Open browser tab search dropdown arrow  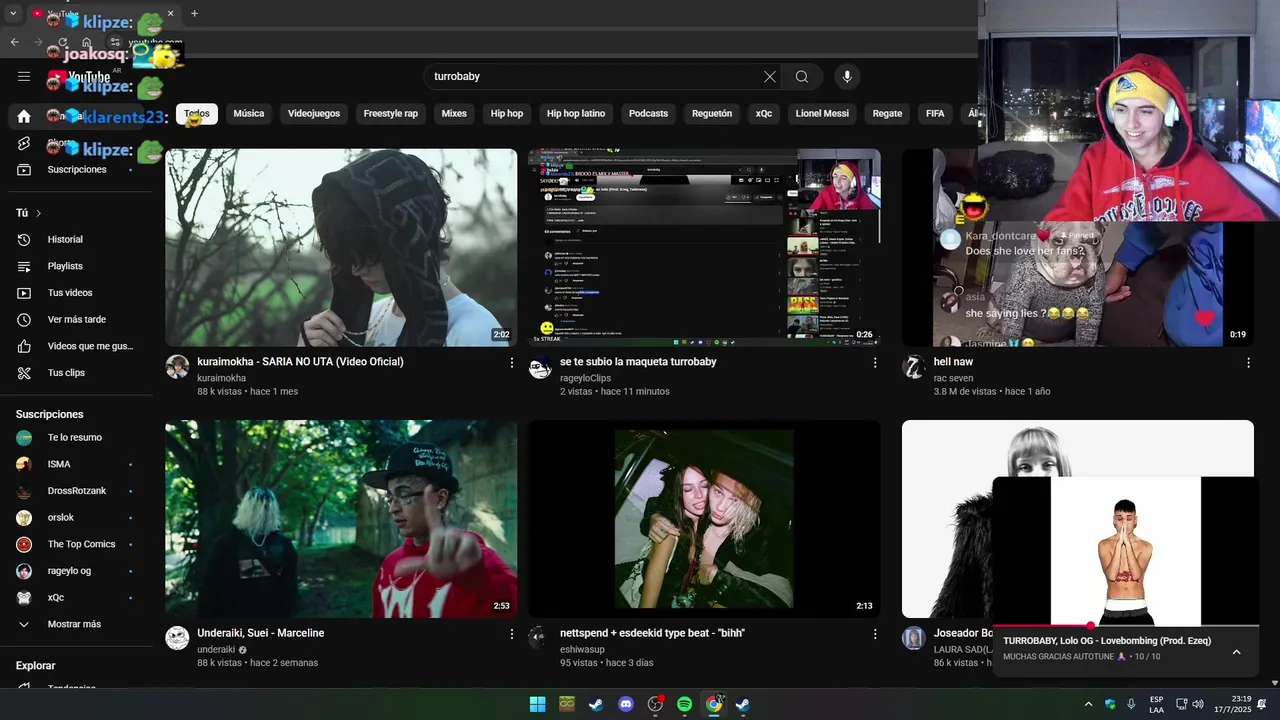coord(14,13)
